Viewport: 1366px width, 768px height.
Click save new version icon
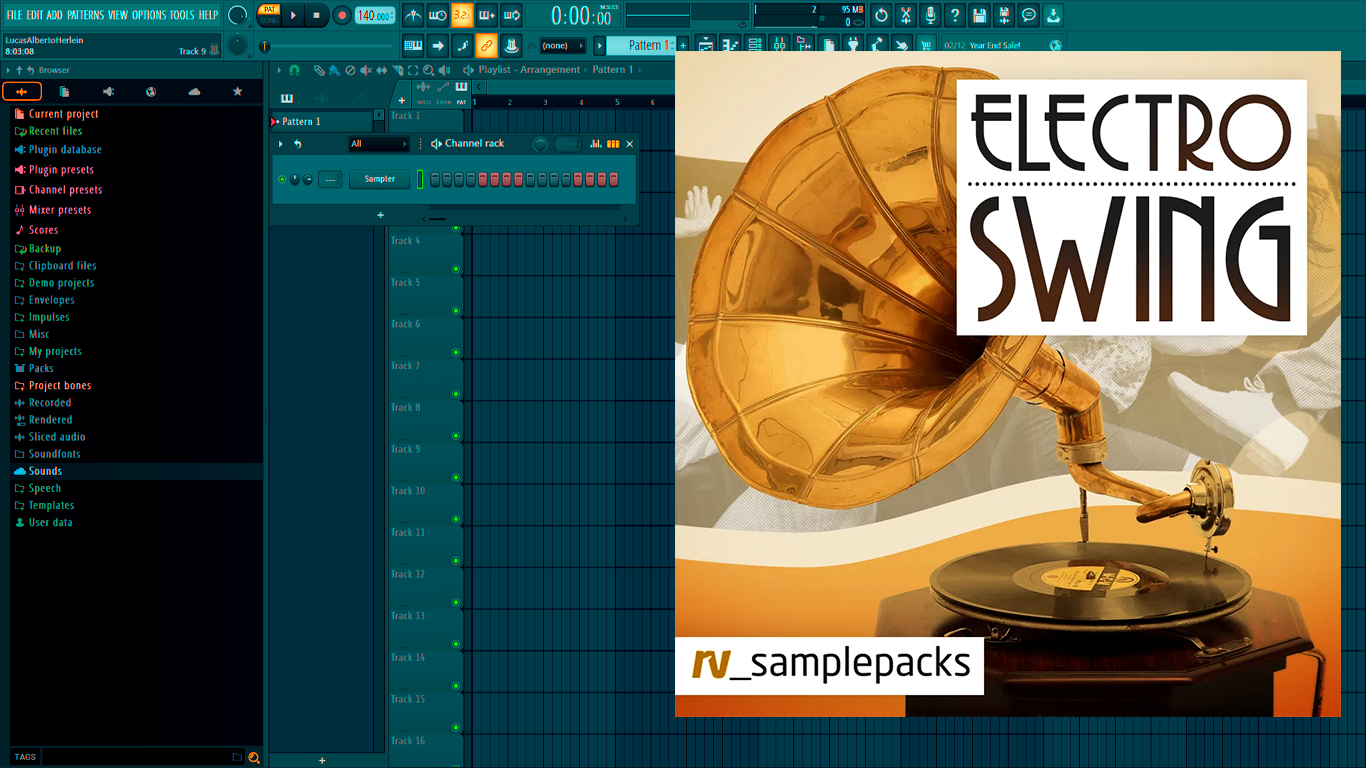tap(1004, 15)
